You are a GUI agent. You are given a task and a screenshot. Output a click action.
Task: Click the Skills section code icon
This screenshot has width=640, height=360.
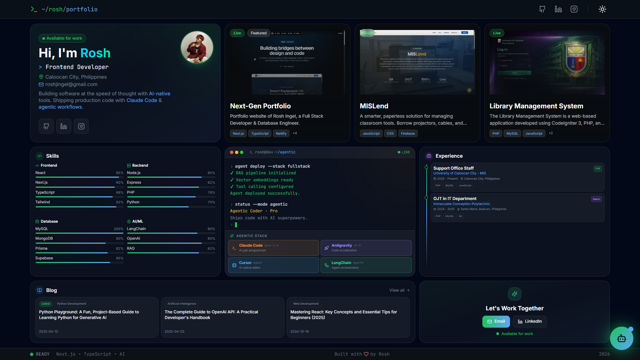(x=40, y=156)
